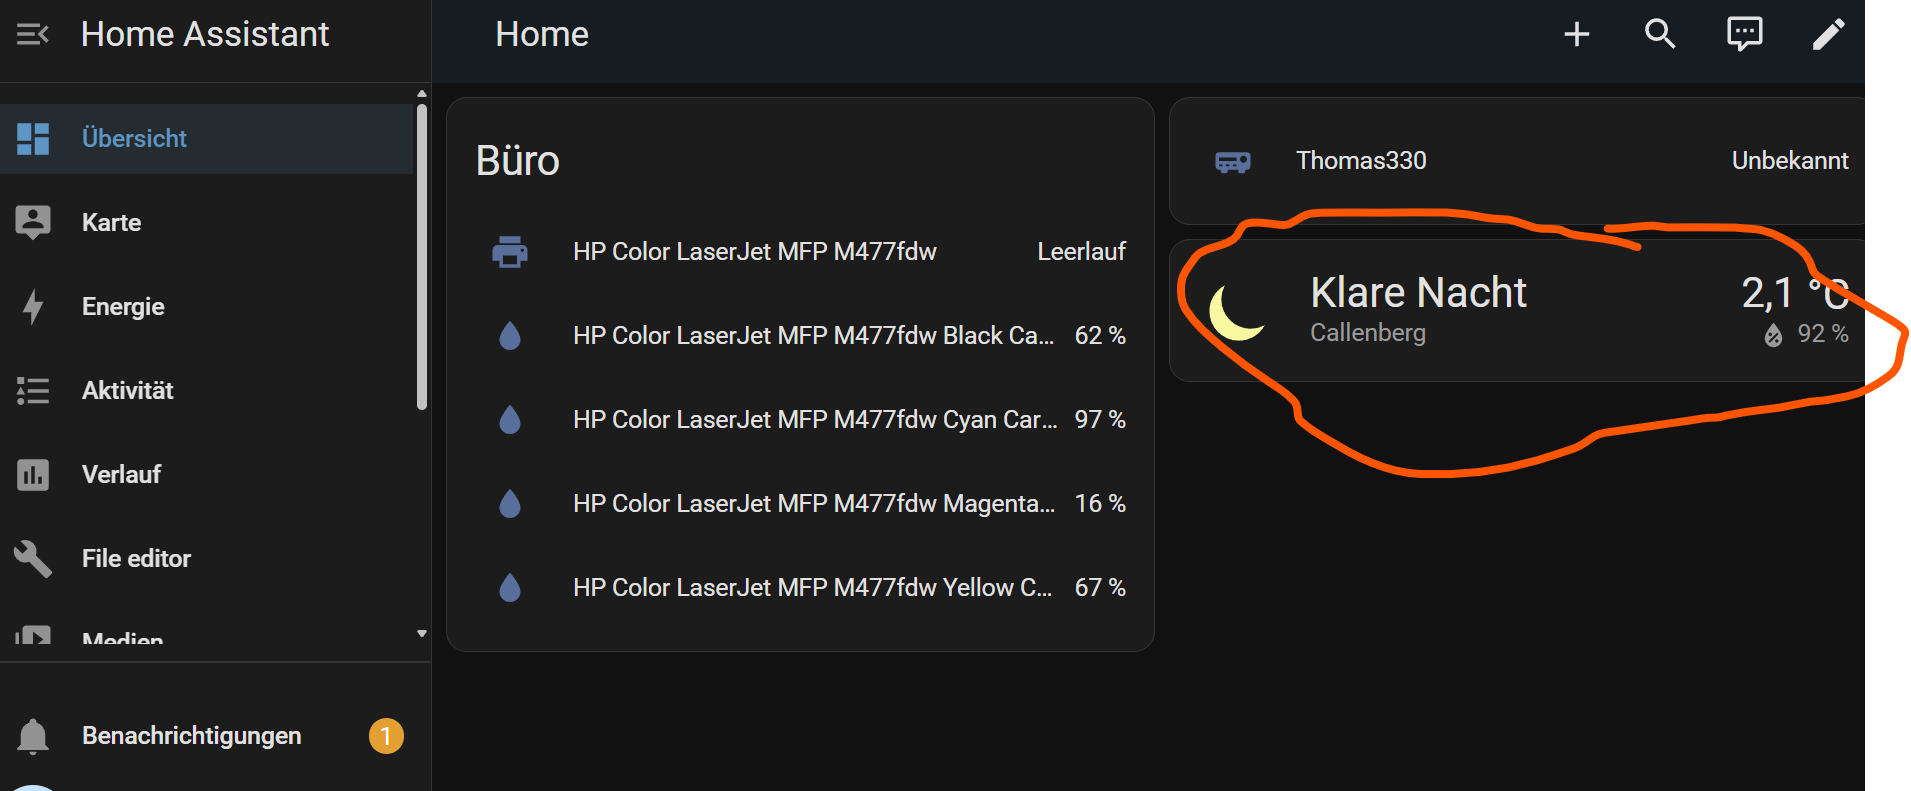Click the plus icon in header
The width and height of the screenshot is (1911, 791).
click(1576, 35)
